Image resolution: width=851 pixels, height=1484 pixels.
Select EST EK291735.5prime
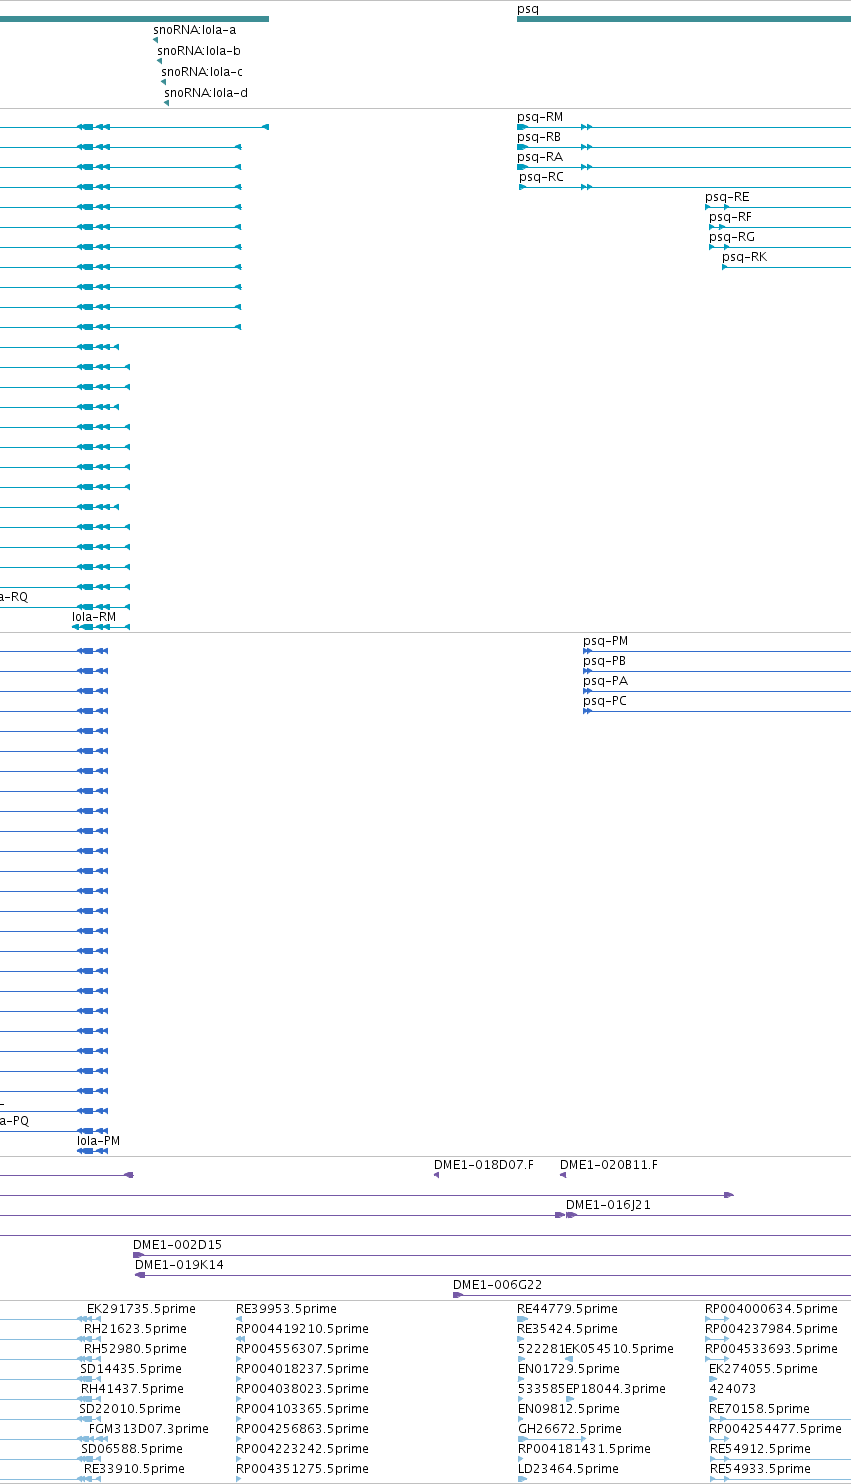click(x=141, y=1309)
